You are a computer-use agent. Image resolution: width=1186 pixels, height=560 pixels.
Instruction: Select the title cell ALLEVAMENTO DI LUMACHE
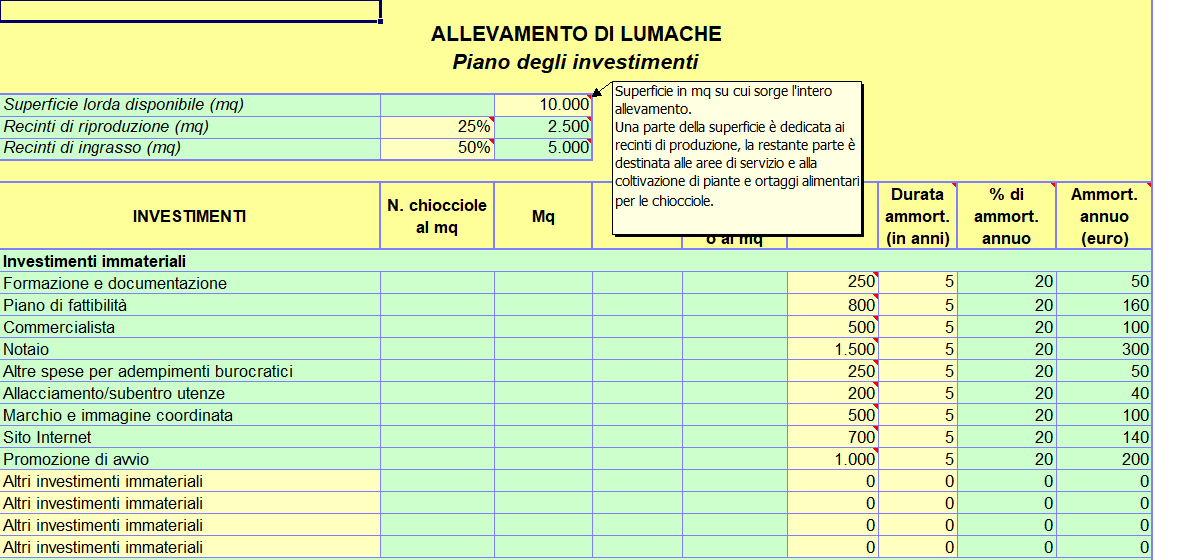click(576, 34)
